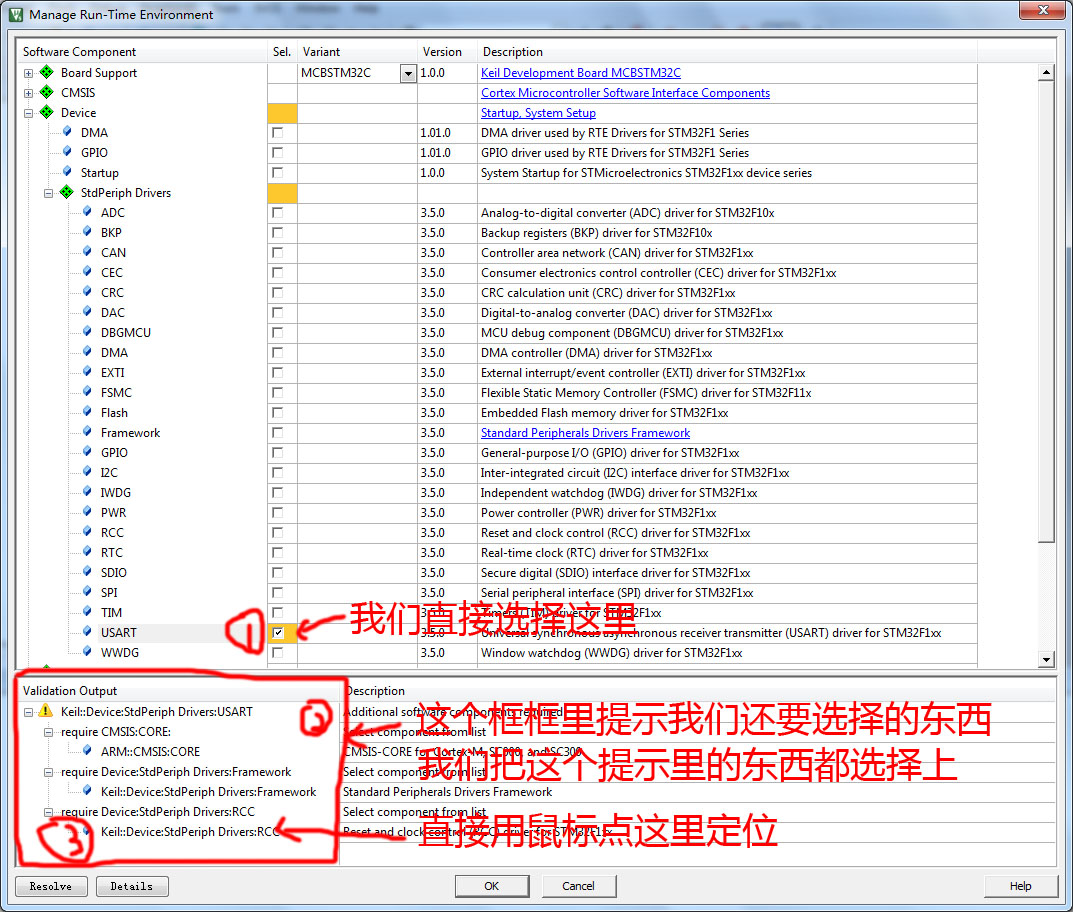Click the CMSIS component group icon

click(x=47, y=92)
